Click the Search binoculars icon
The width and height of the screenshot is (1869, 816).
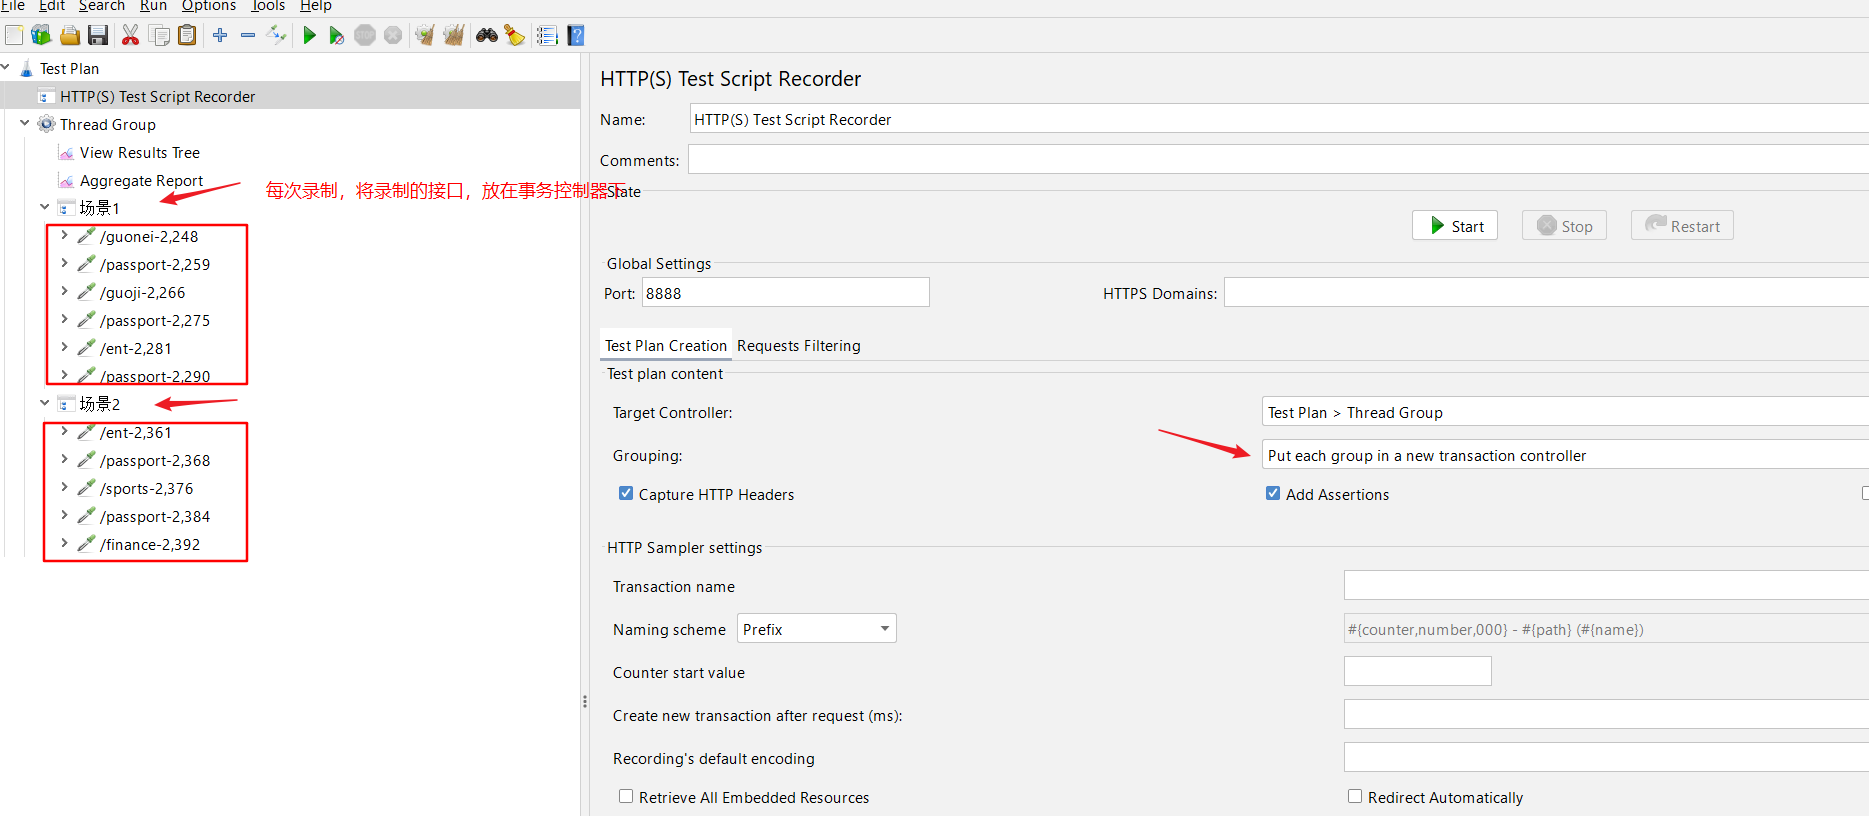[x=487, y=36]
